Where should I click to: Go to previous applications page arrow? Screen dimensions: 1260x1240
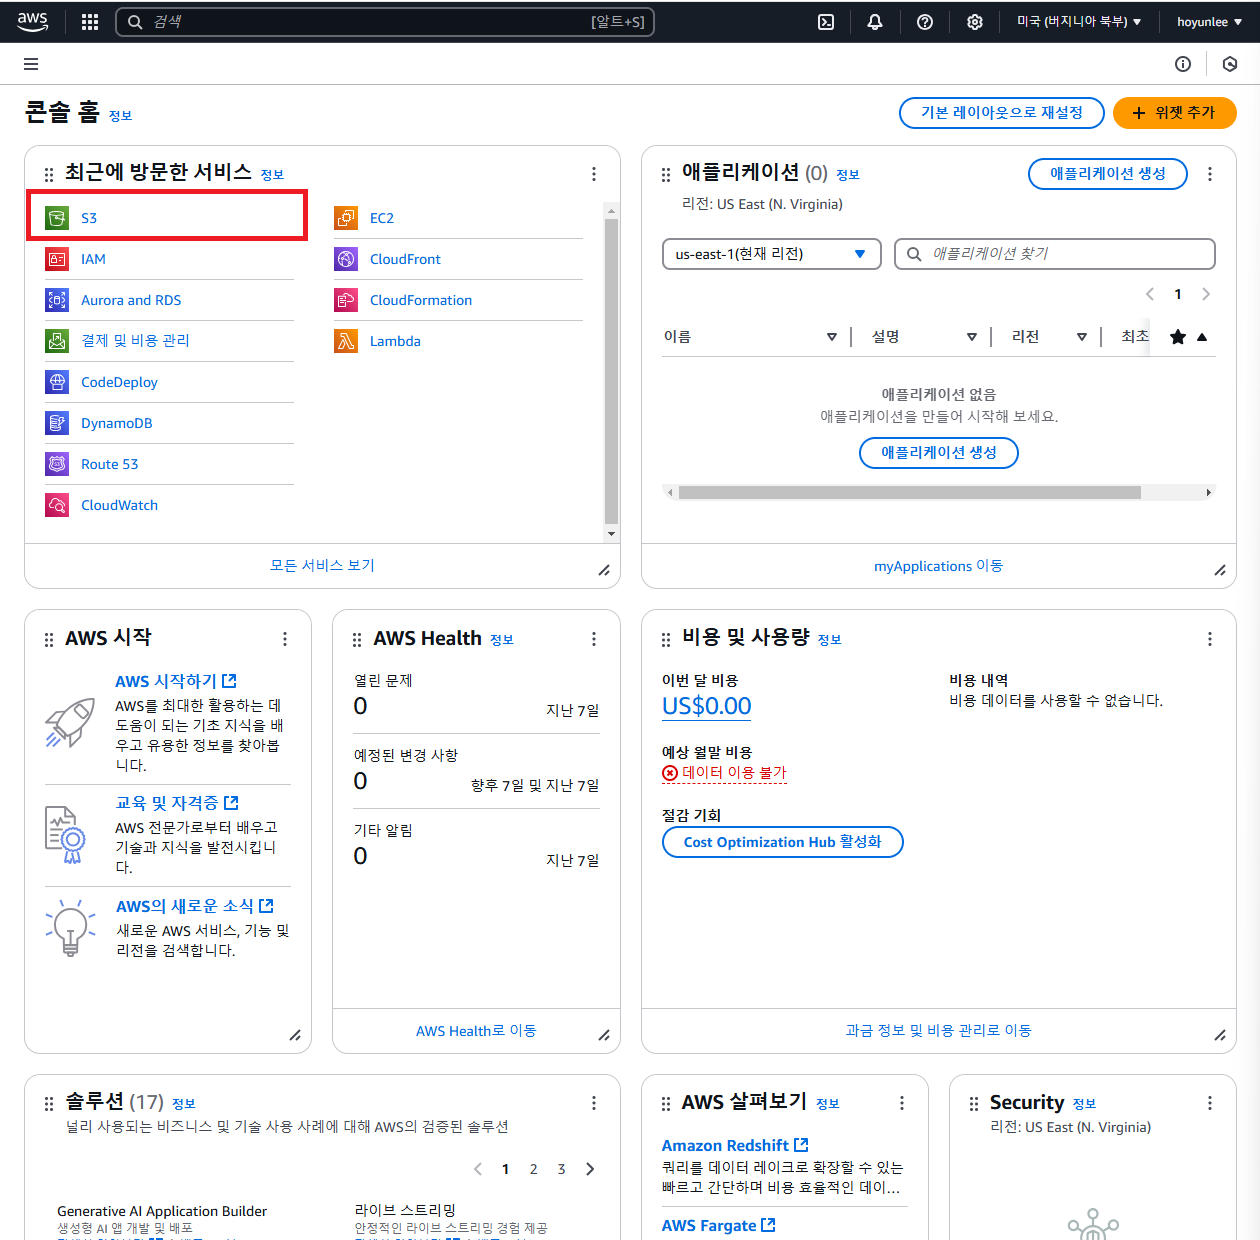pos(1150,294)
